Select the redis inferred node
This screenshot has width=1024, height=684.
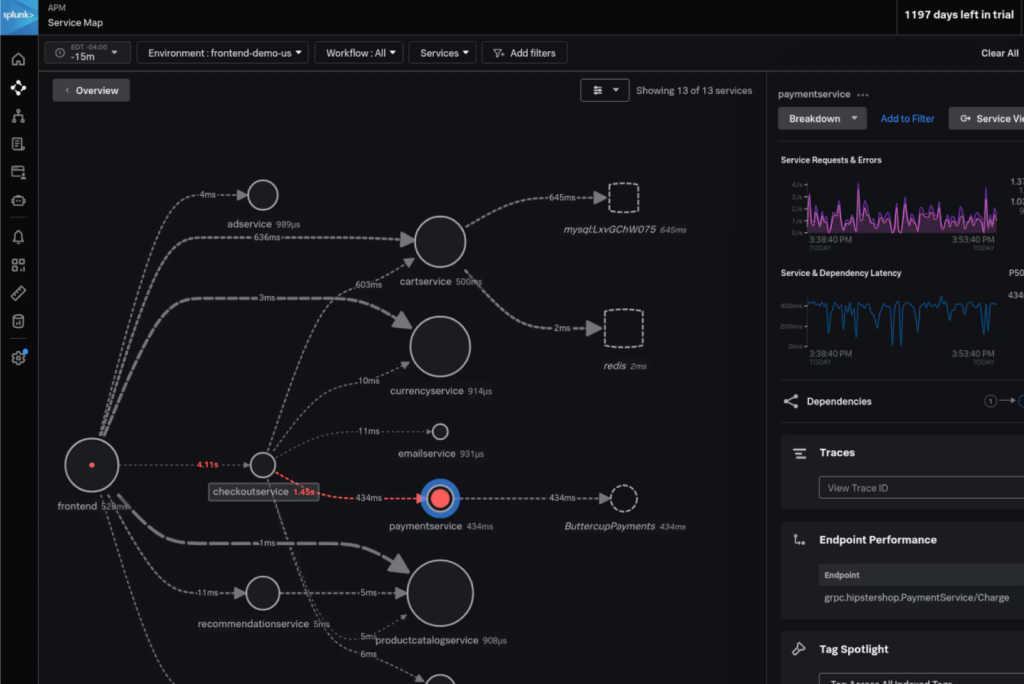tap(624, 328)
